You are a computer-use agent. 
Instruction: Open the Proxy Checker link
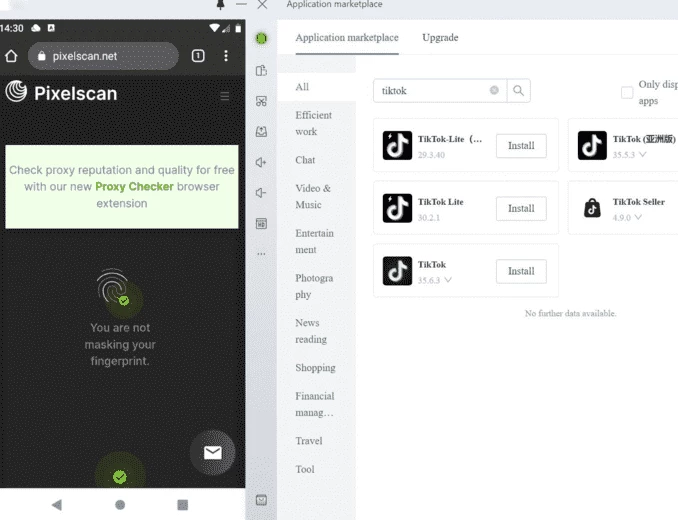pyautogui.click(x=134, y=186)
